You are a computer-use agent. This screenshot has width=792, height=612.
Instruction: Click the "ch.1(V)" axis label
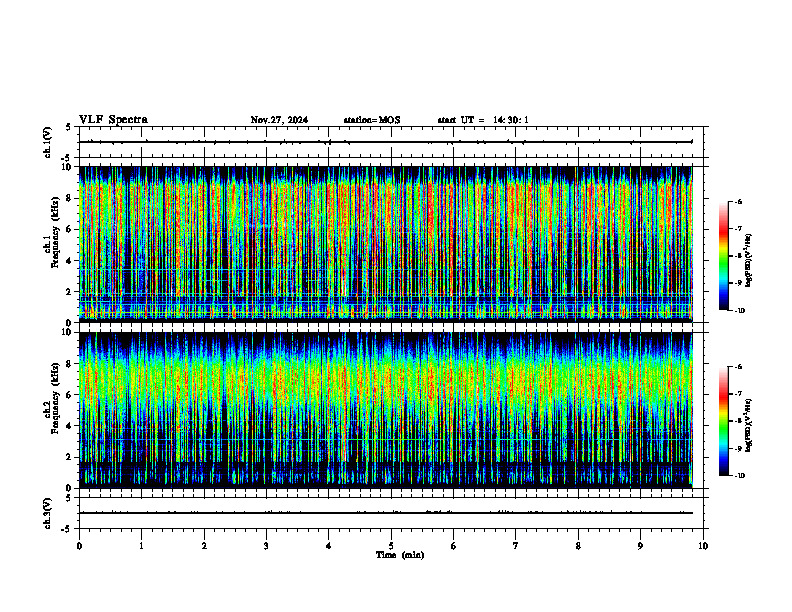point(48,142)
